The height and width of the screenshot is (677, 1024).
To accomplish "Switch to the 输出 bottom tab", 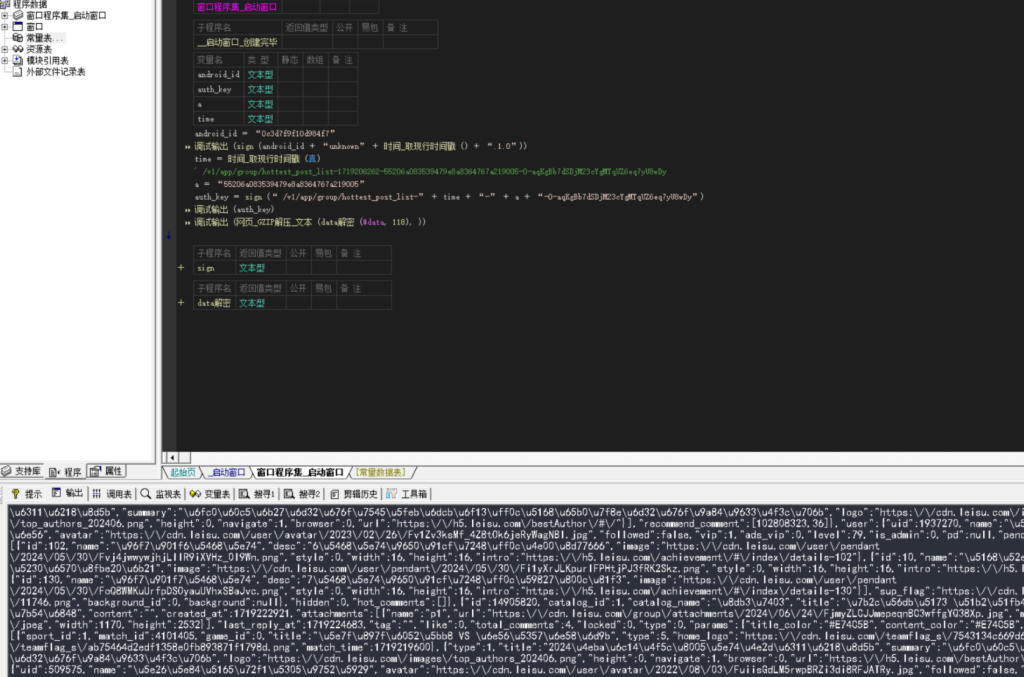I will point(68,493).
